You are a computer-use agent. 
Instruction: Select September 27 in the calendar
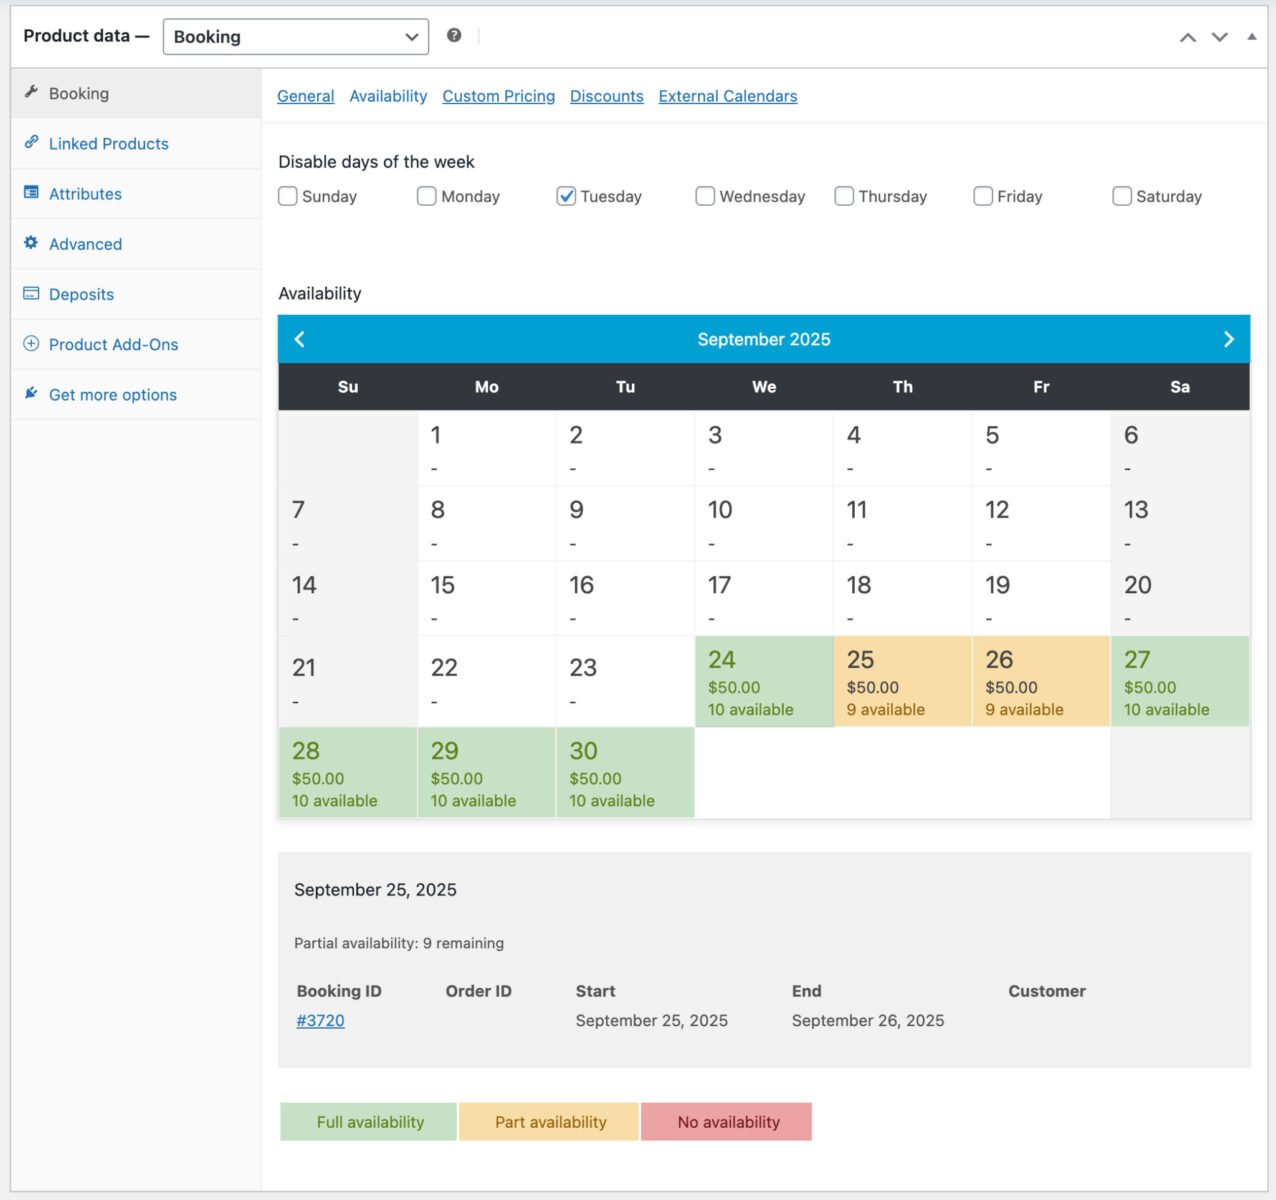[1180, 681]
